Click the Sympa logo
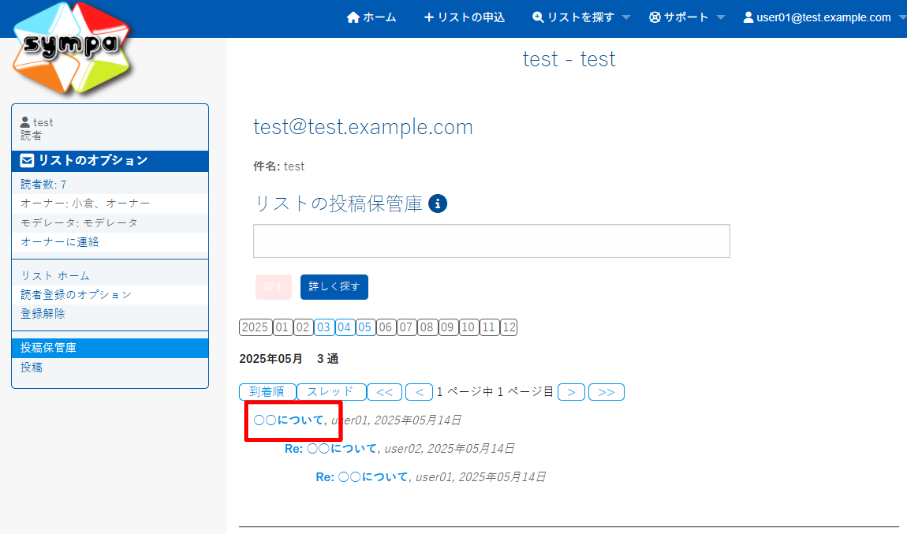907x534 pixels. [x=72, y=47]
